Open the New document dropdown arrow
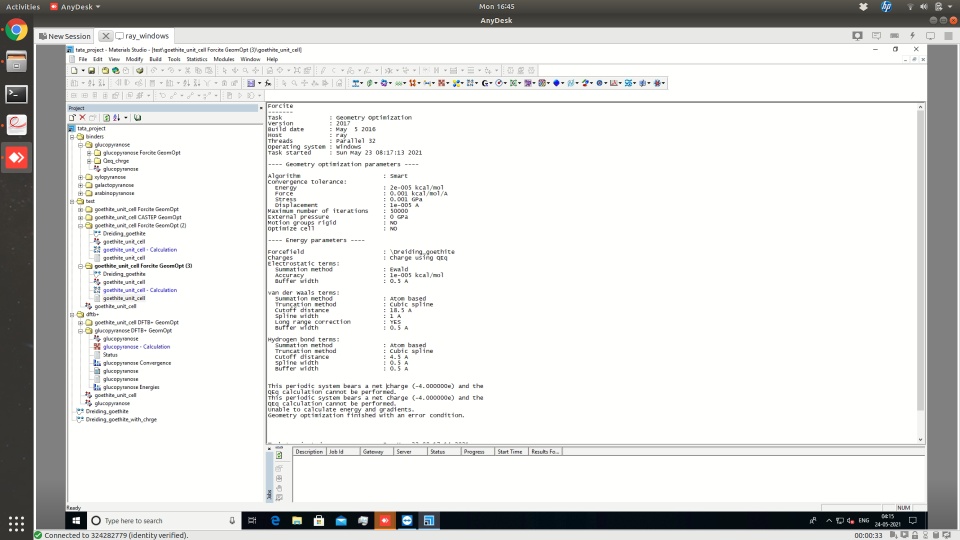The width and height of the screenshot is (960, 540). click(83, 70)
